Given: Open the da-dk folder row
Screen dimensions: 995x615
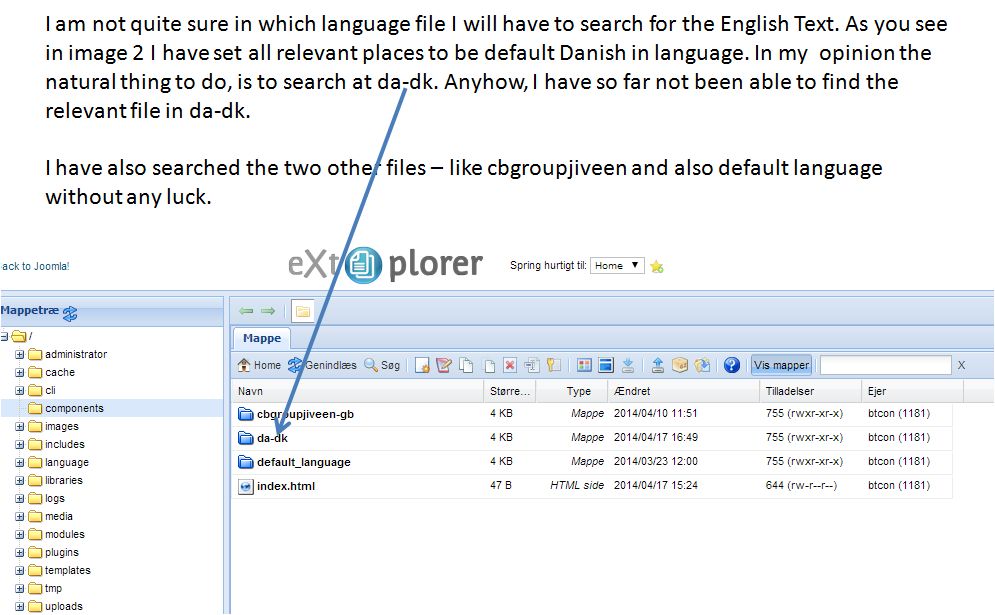Looking at the screenshot, I should [591, 438].
